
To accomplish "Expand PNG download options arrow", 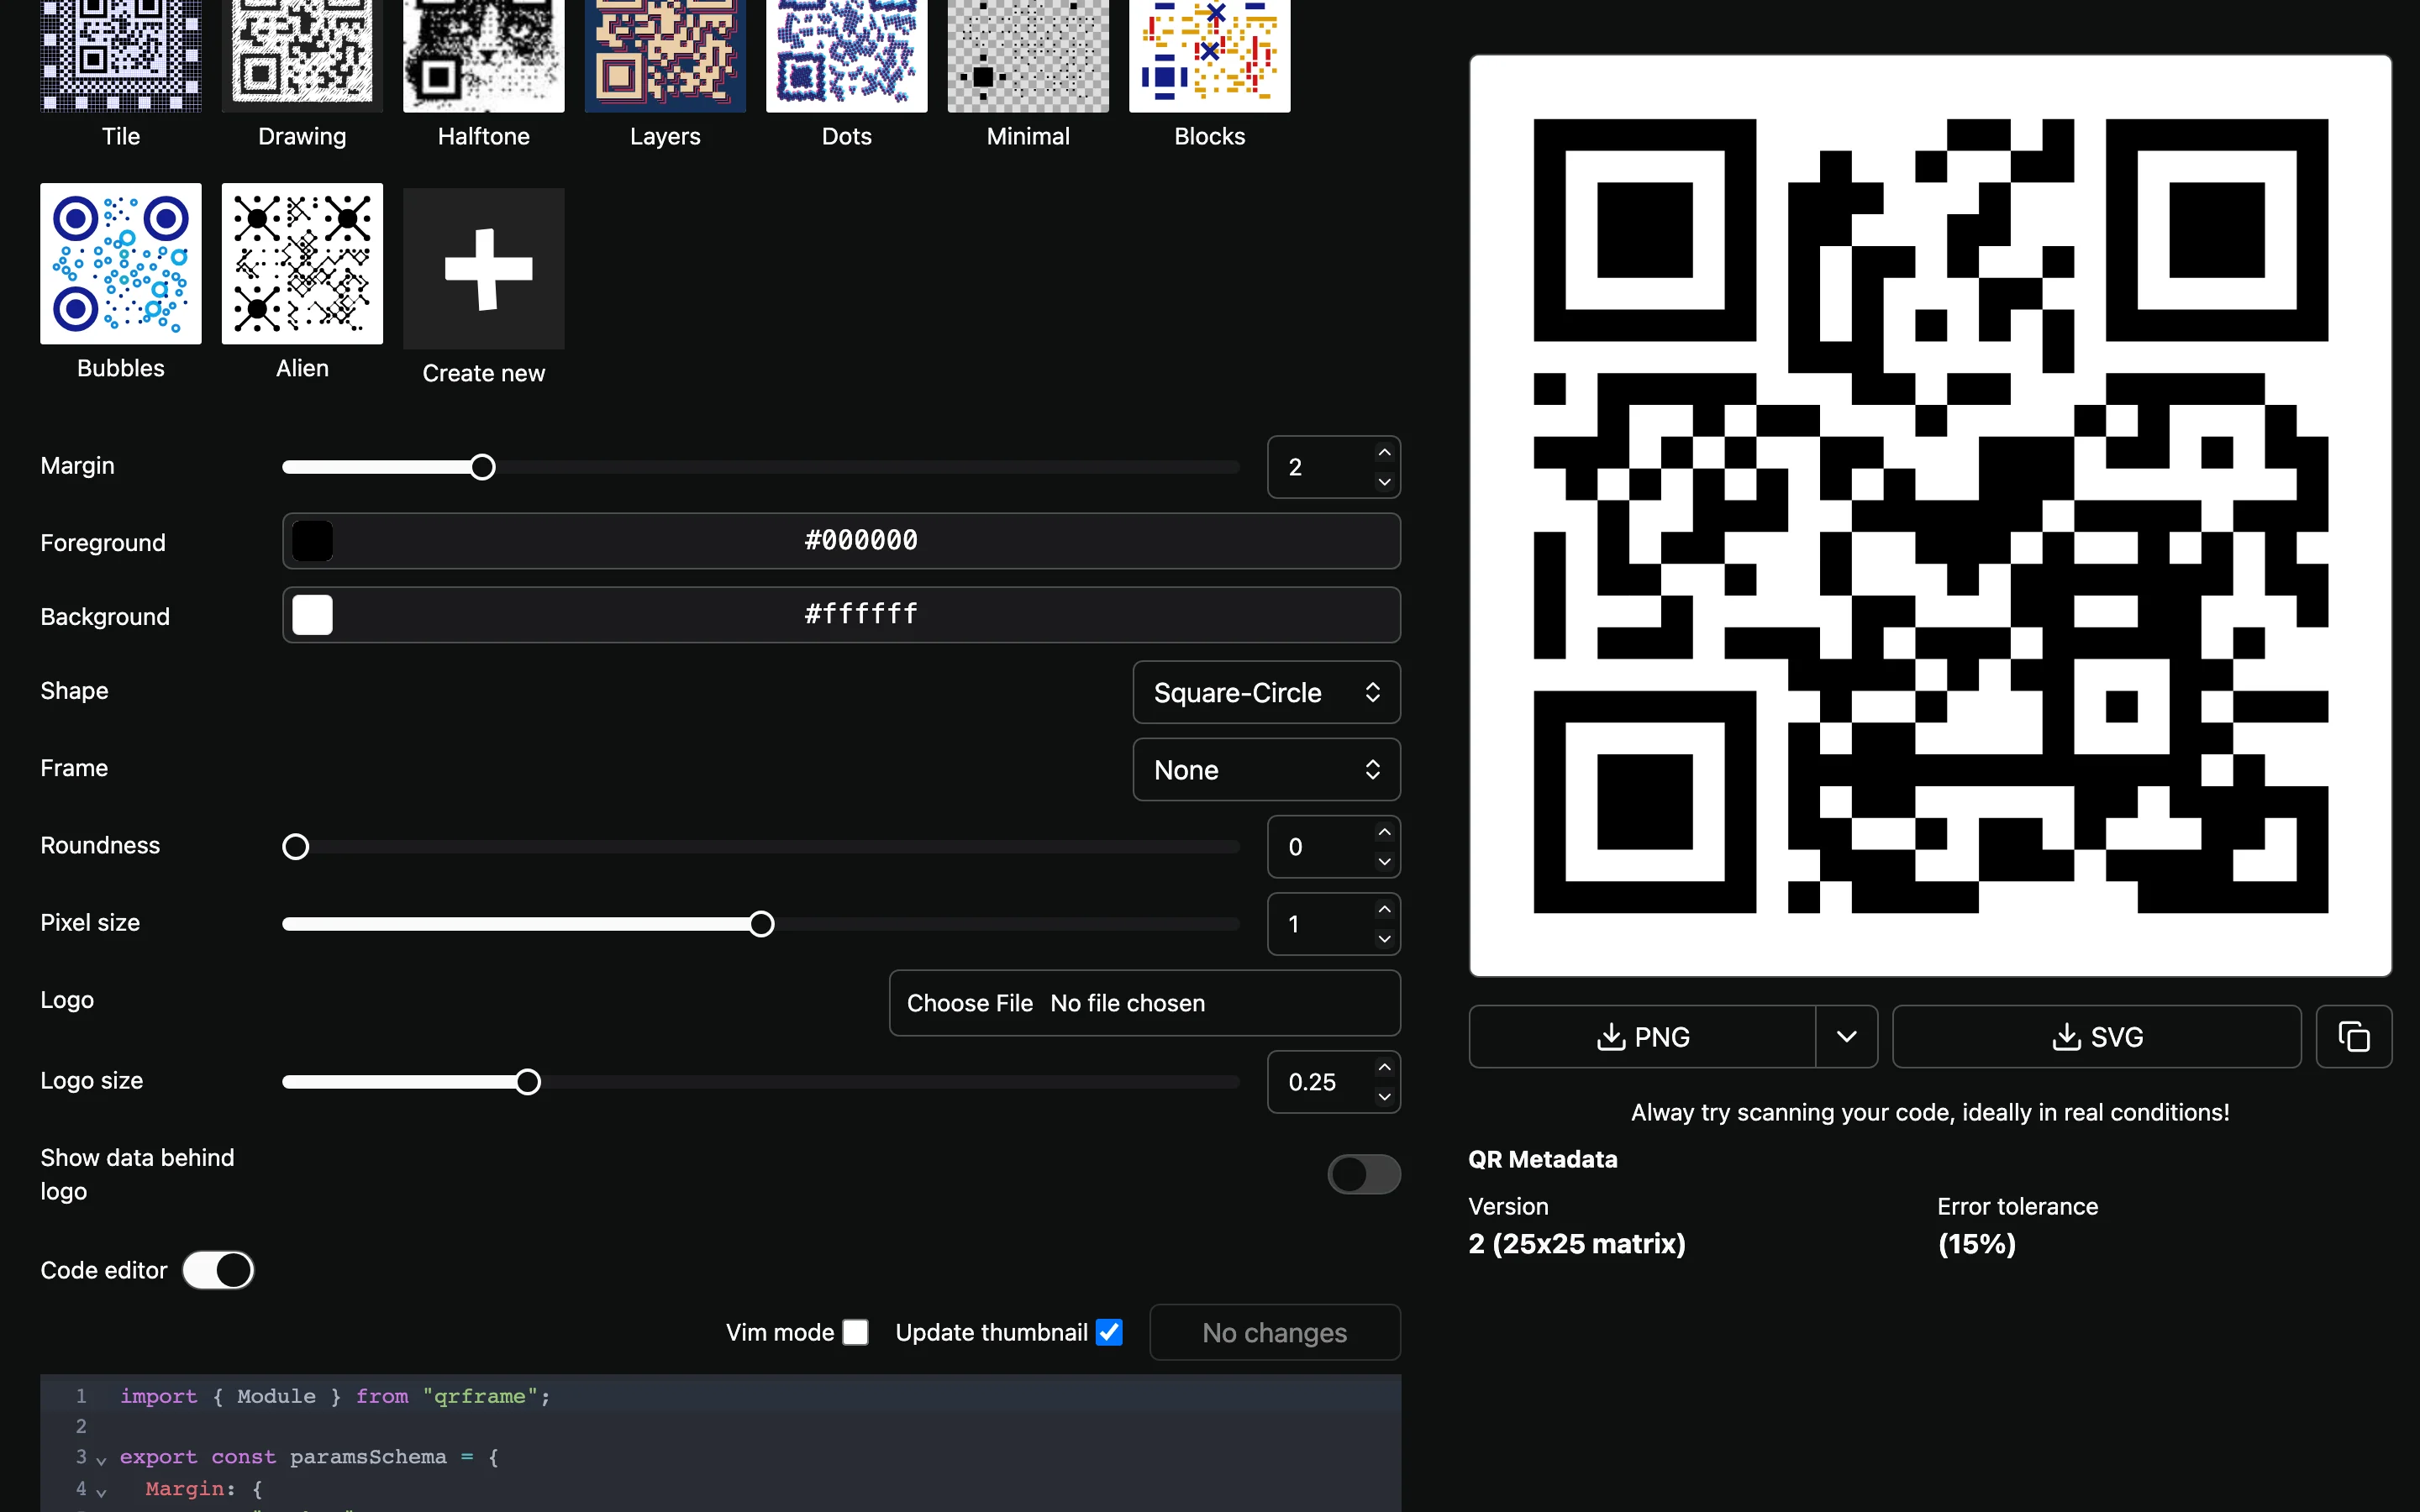I will click(x=1846, y=1037).
